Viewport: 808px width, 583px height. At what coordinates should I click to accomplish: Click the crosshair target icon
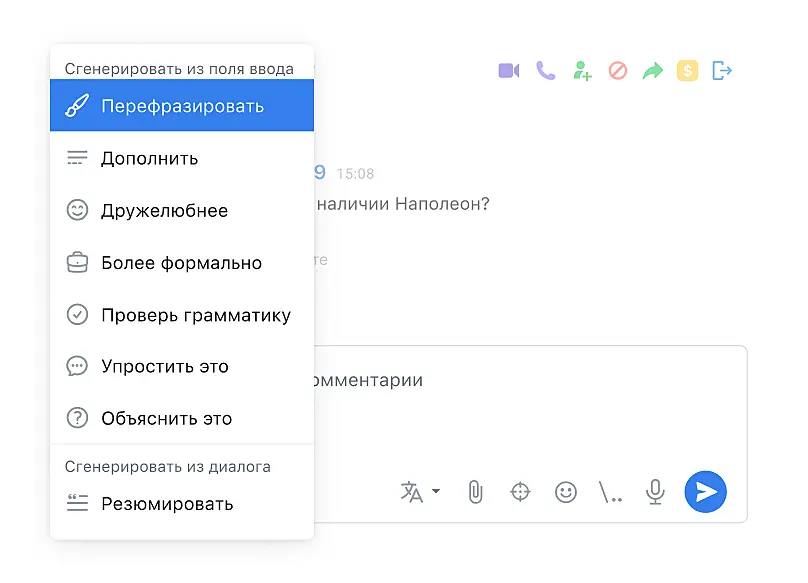(520, 492)
